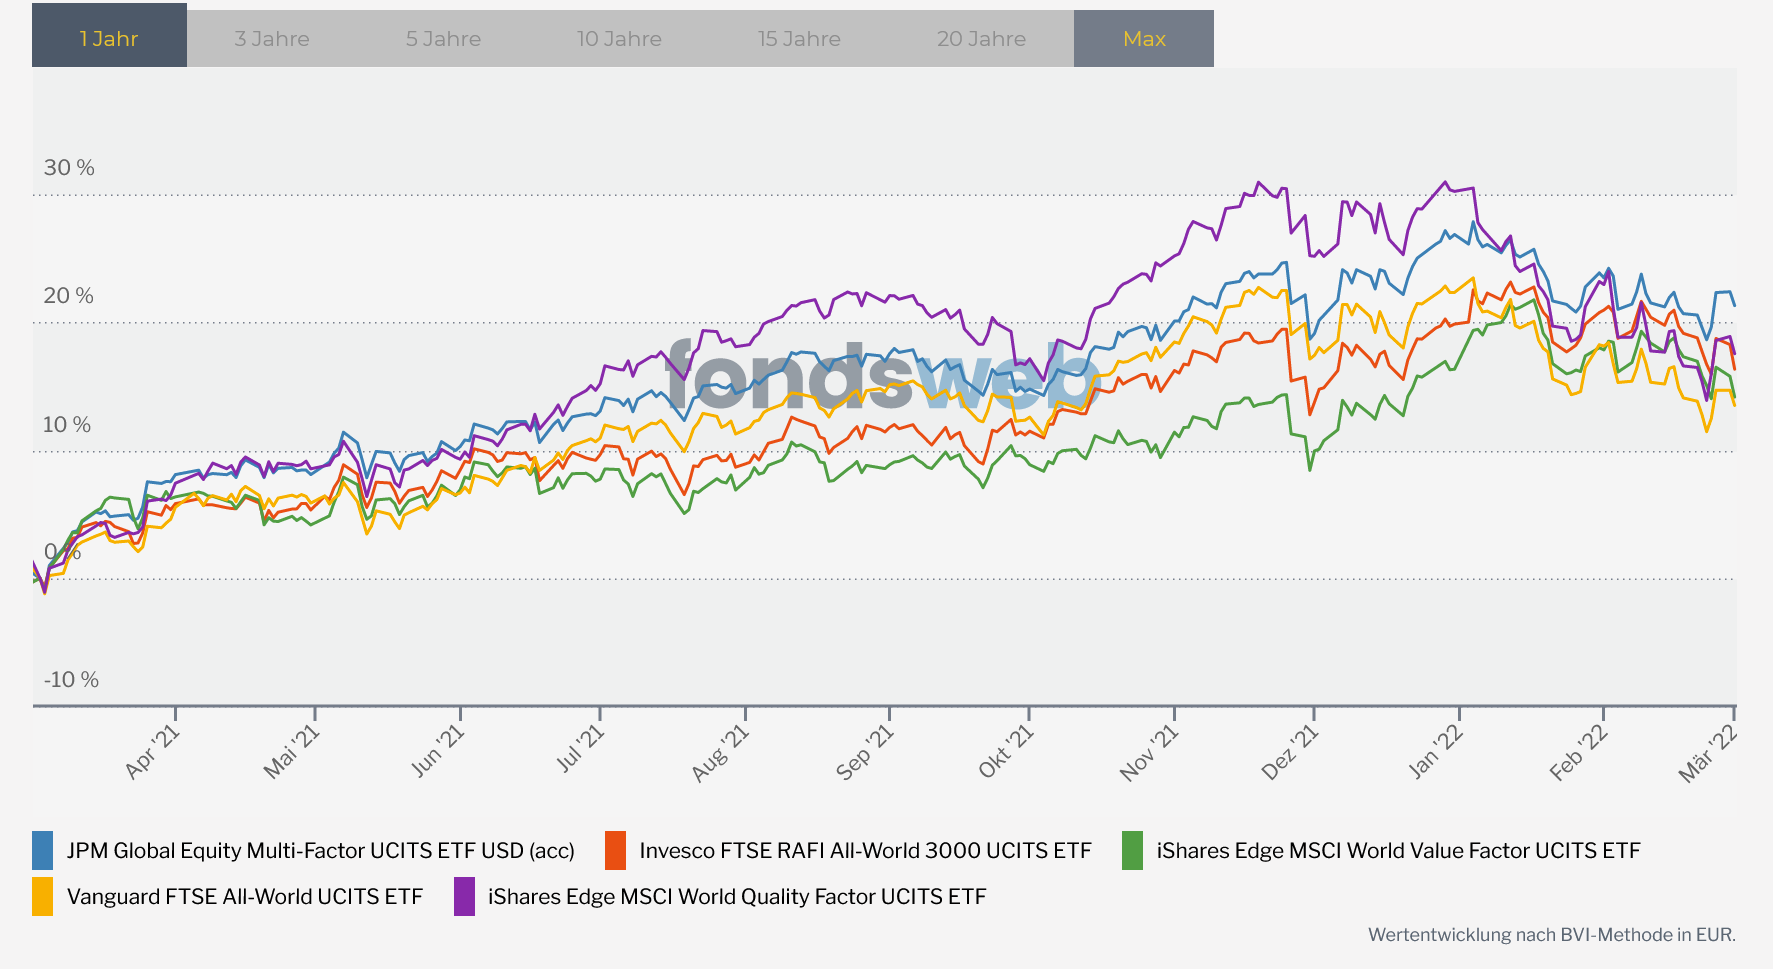Click the purple iShares Quality Factor swatch
Screen dimensions: 1773x969
464,897
